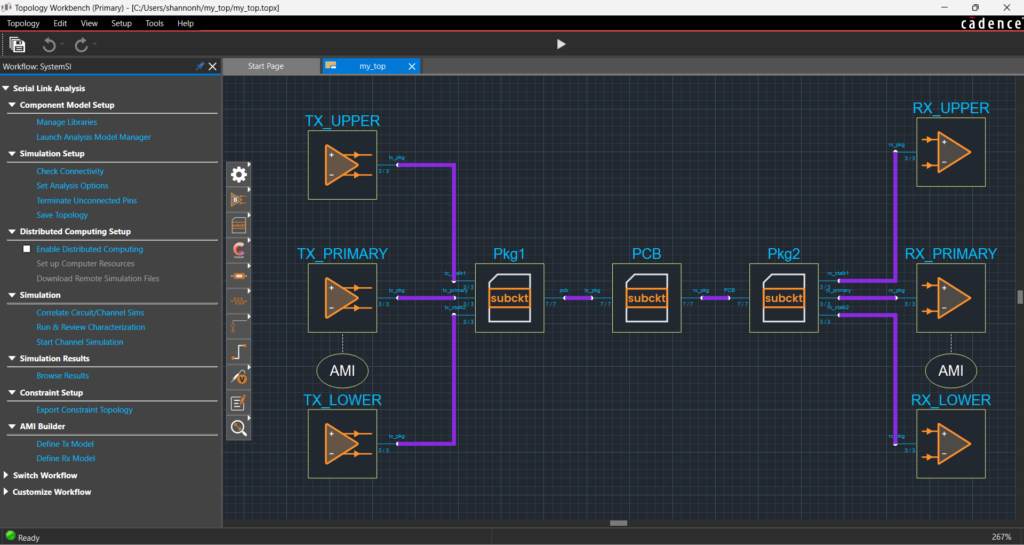
Task: Open the View menu
Action: (x=89, y=23)
